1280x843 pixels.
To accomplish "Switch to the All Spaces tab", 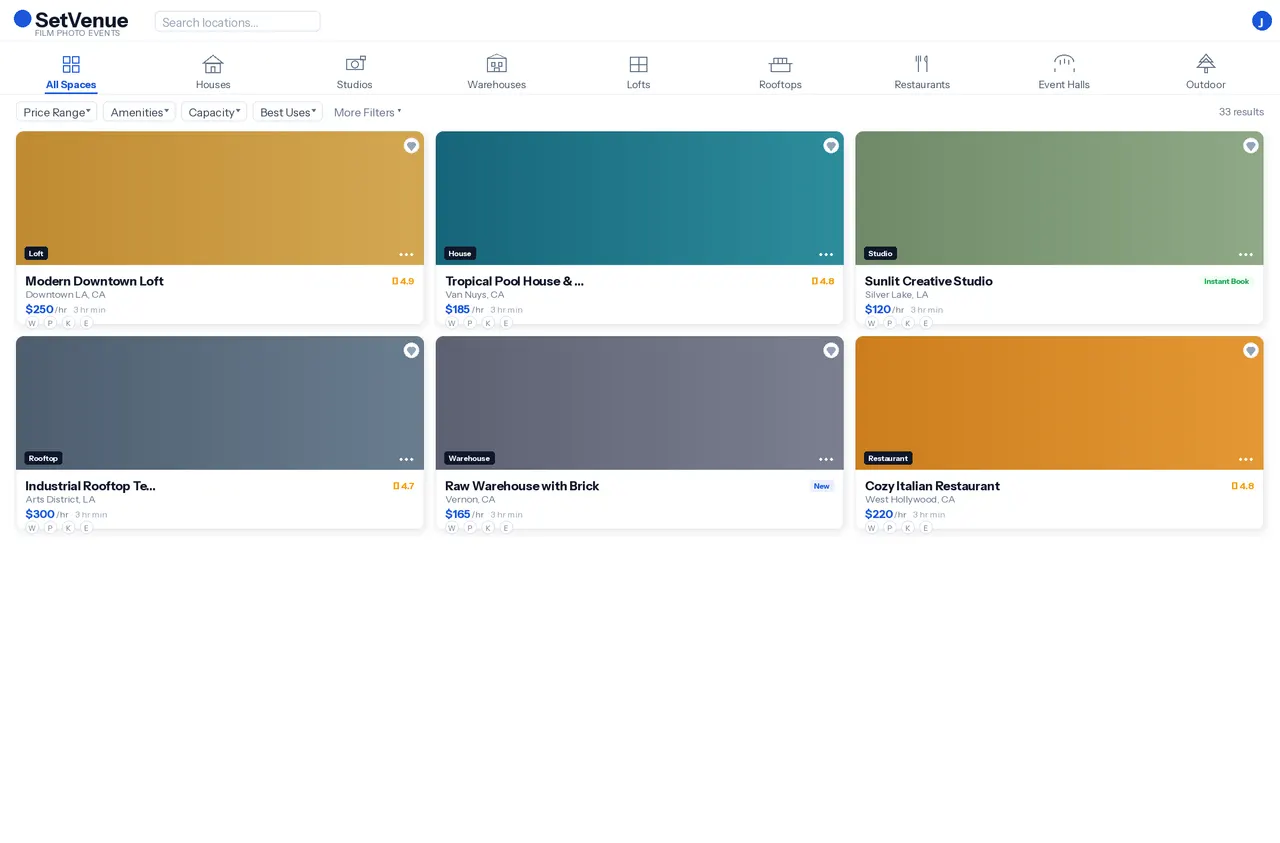I will point(71,73).
